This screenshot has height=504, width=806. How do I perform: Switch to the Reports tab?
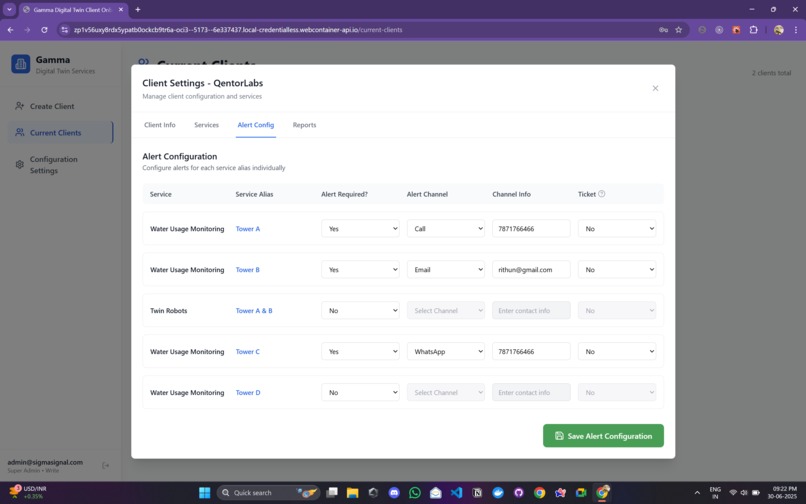click(x=304, y=125)
